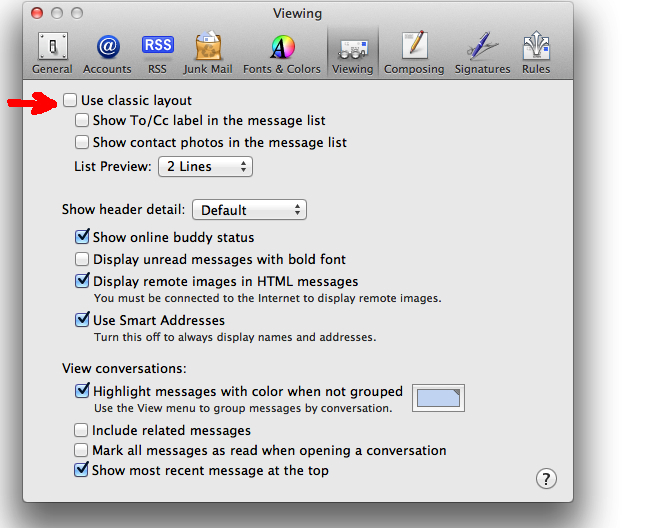Screen dimensions: 649x528
Task: Open the RSS preferences pane
Action: coord(158,53)
